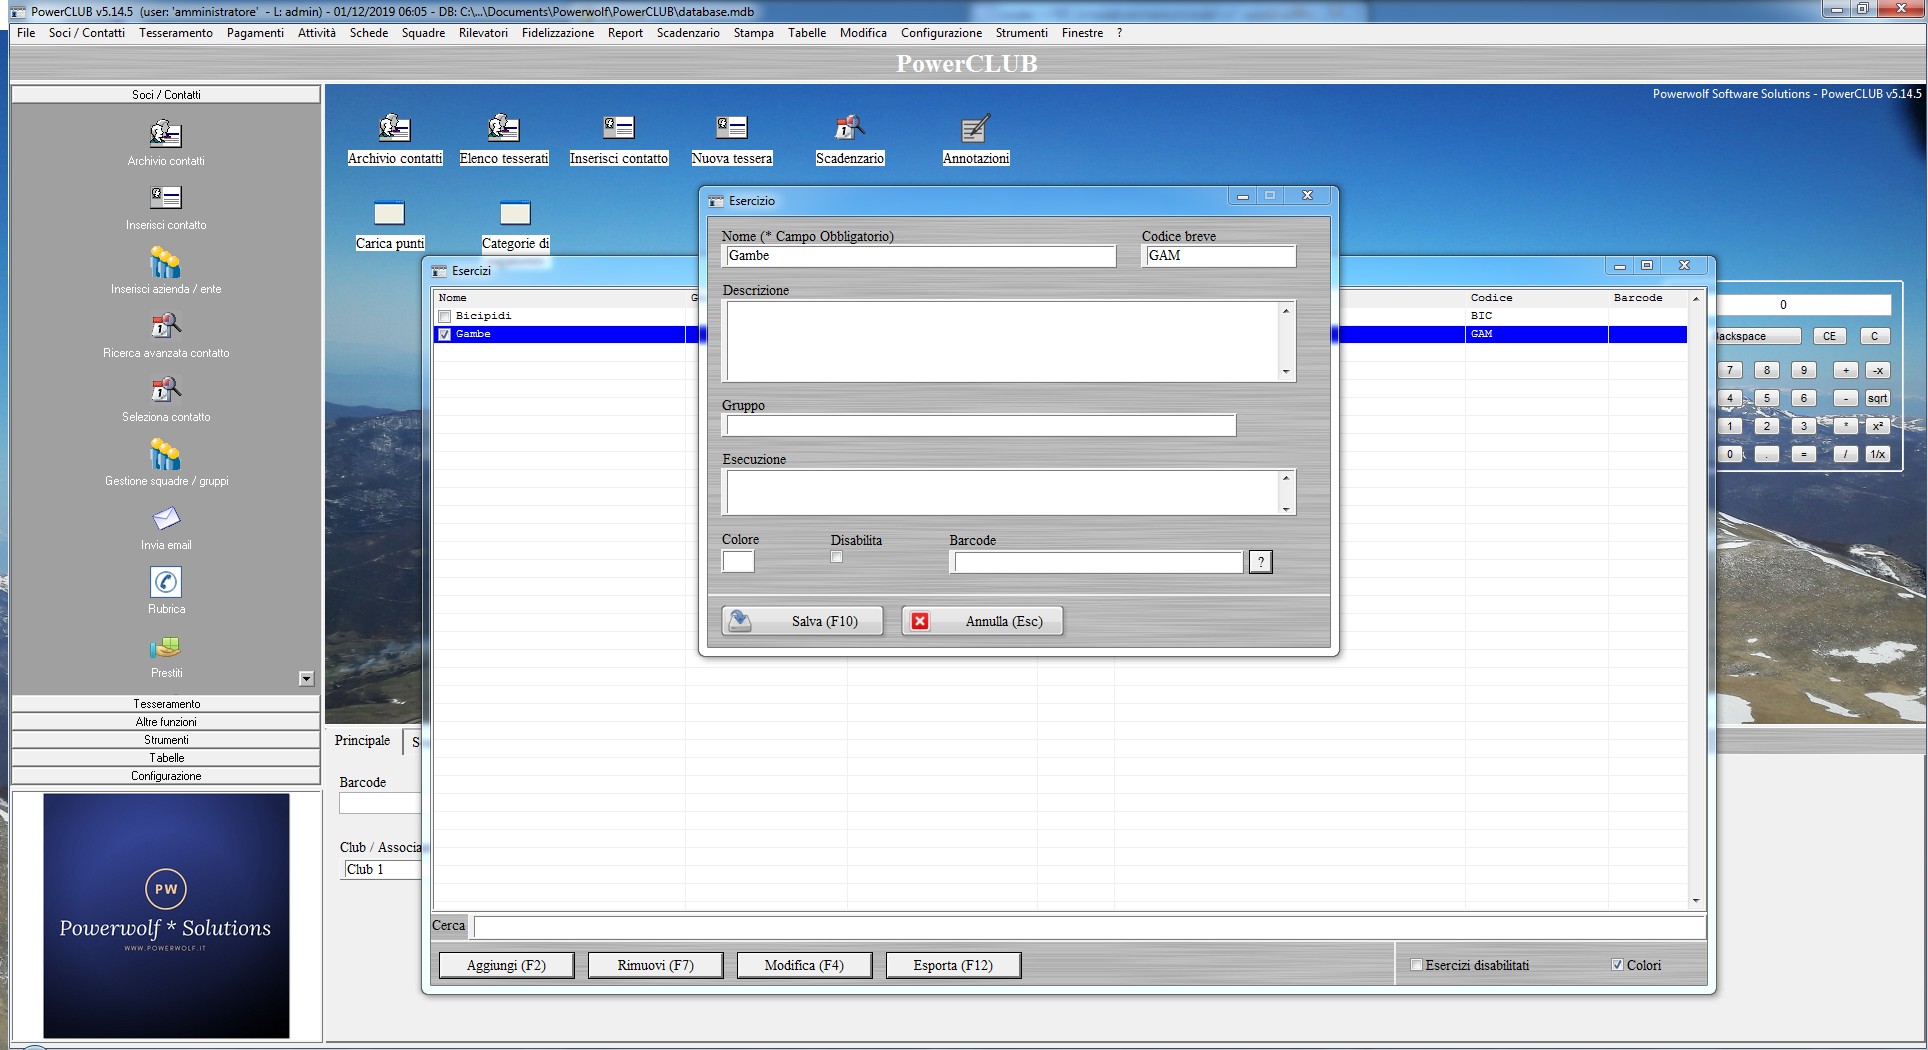
Task: Uncheck the Gambe row checkbox
Action: (445, 334)
